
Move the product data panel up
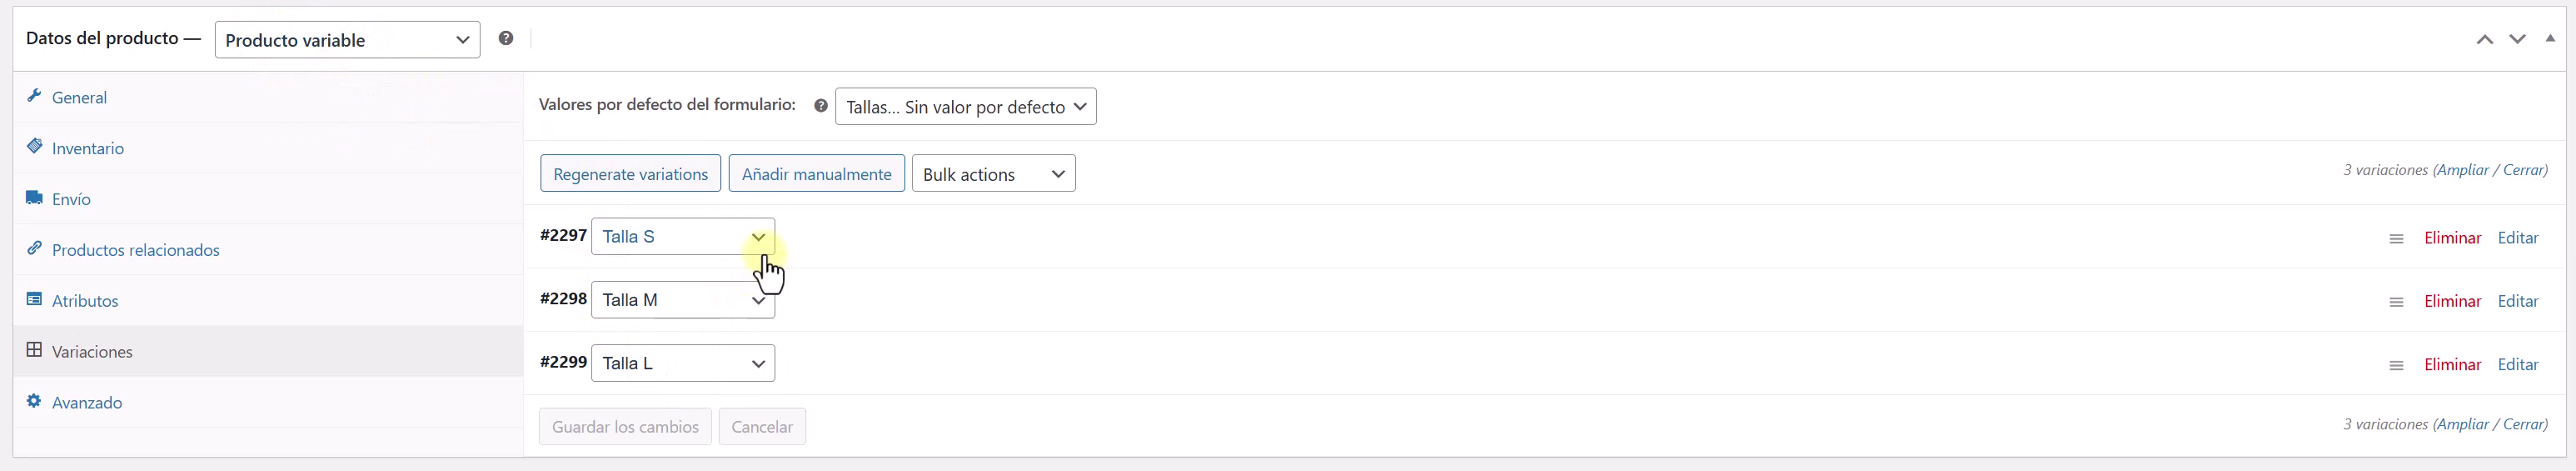point(2485,39)
